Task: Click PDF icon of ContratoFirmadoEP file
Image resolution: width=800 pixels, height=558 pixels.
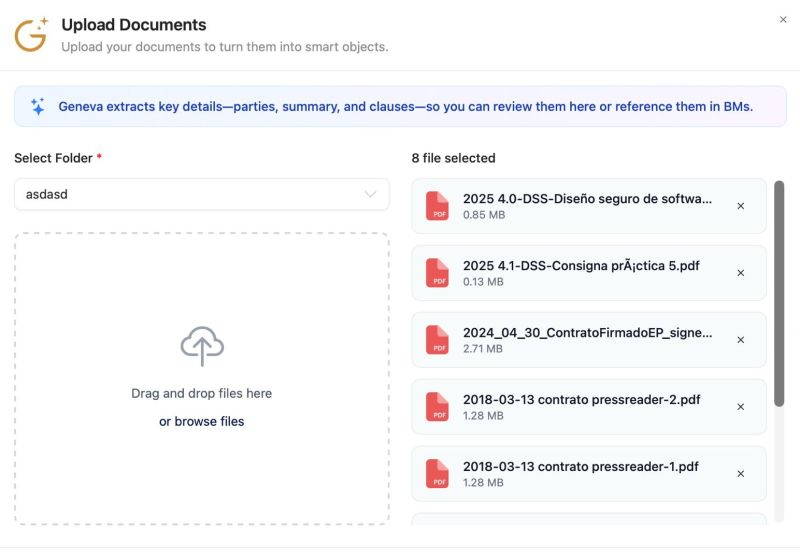Action: tap(437, 340)
